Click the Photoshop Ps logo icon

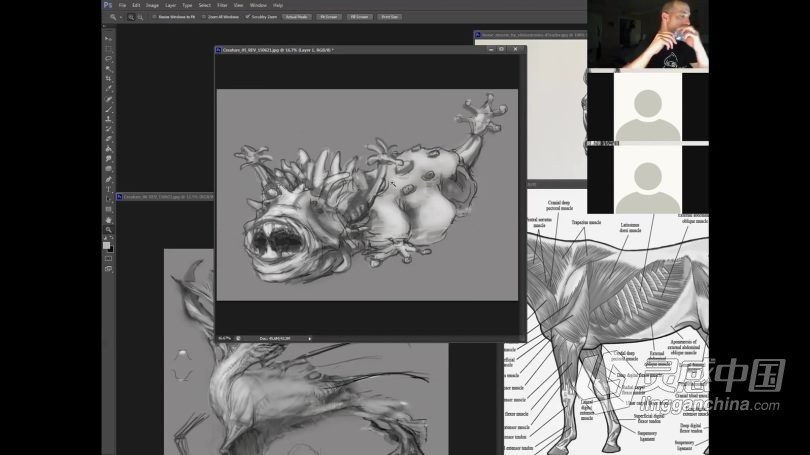pos(107,5)
